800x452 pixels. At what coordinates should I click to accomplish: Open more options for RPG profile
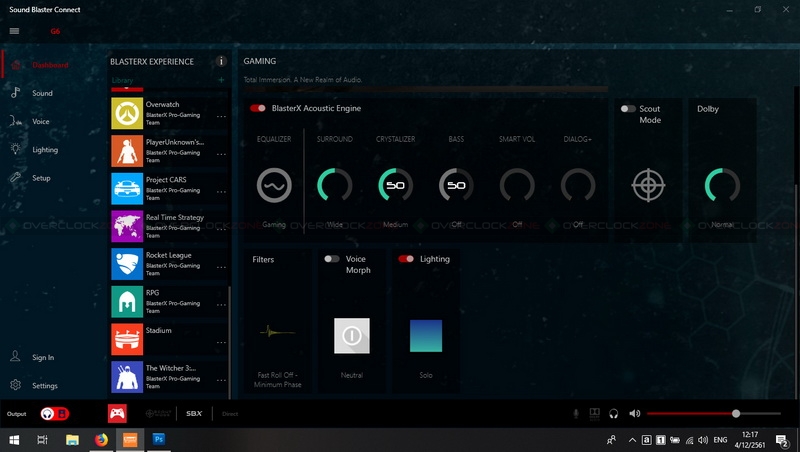221,305
